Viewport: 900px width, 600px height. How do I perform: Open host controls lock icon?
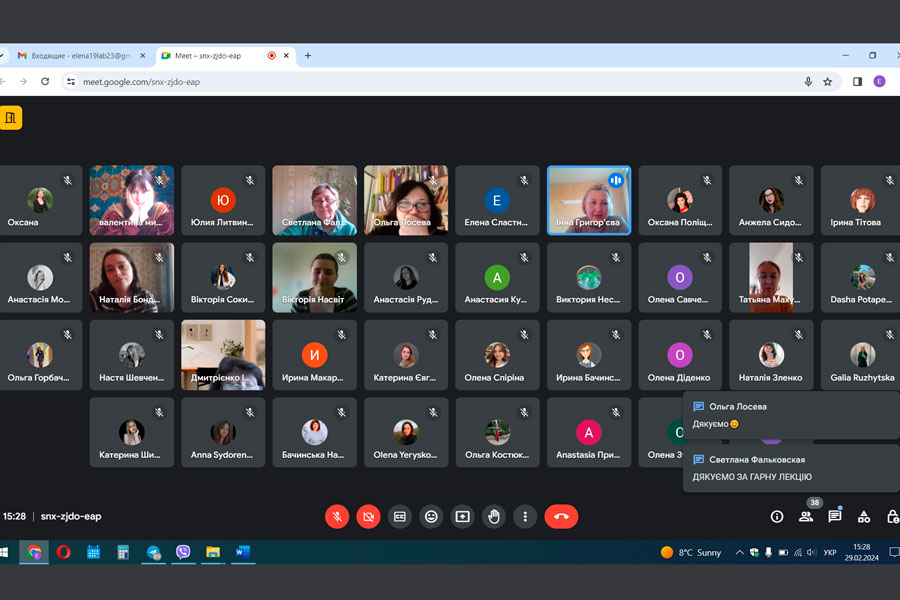click(893, 517)
